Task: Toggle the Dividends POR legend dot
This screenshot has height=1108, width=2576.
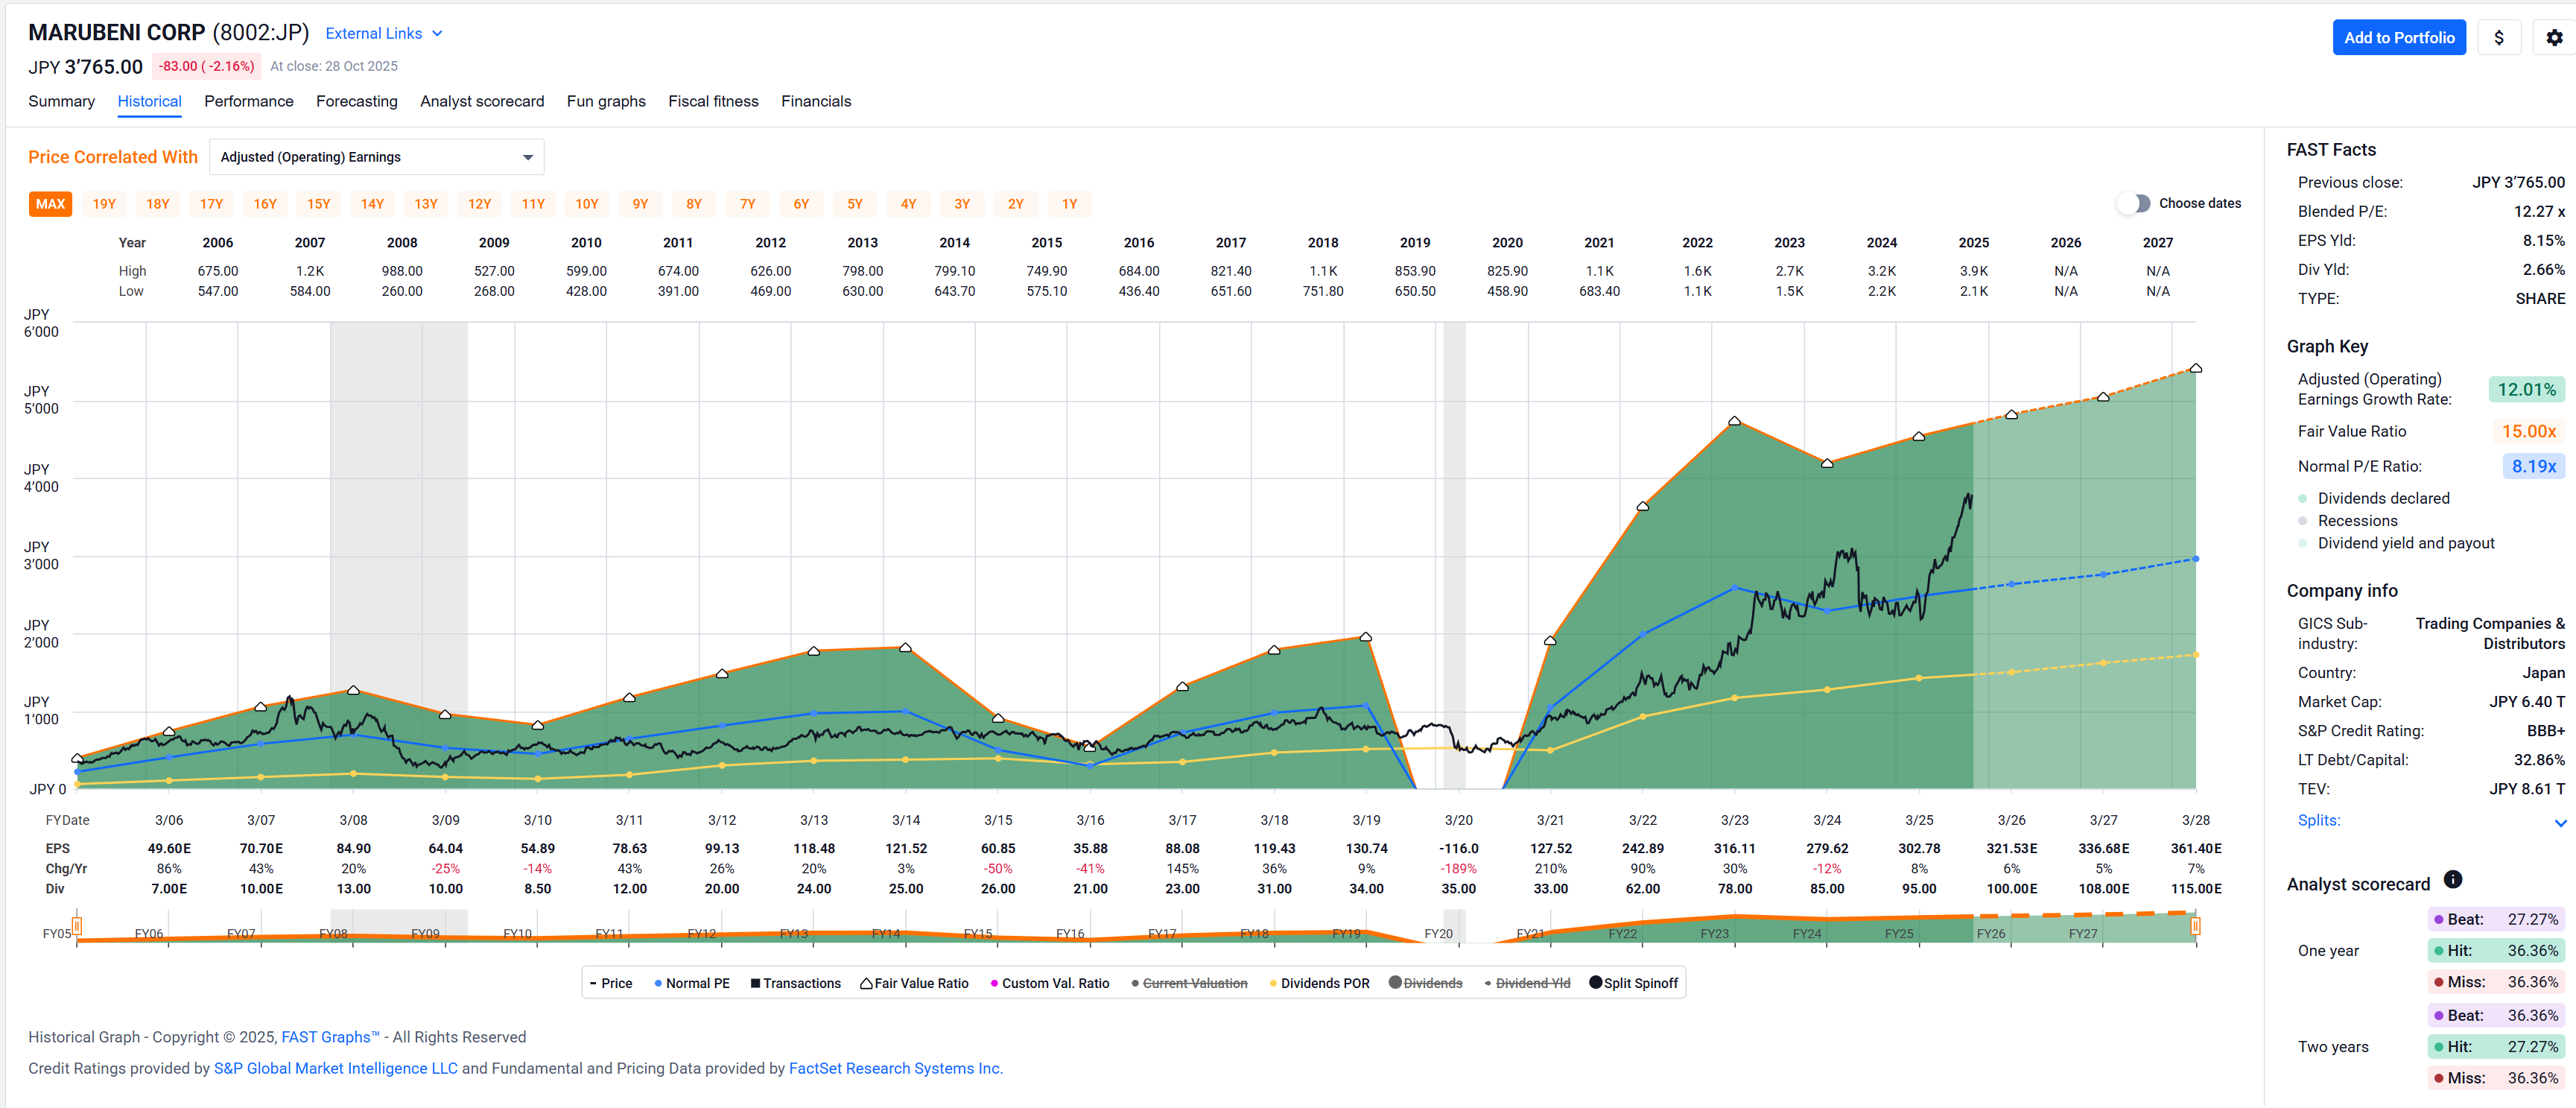Action: (1318, 983)
